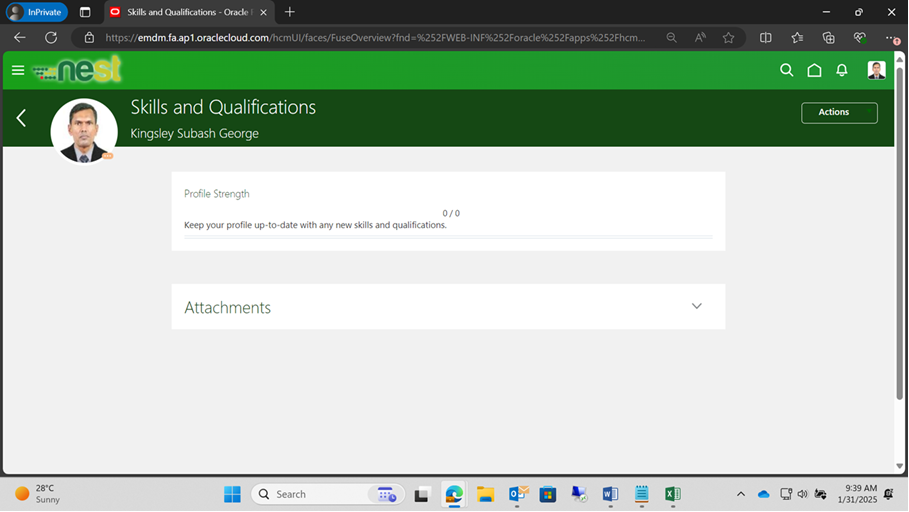Screen dimensions: 909x512
Task: Open Microsoft Edge on taskbar
Action: click(454, 494)
